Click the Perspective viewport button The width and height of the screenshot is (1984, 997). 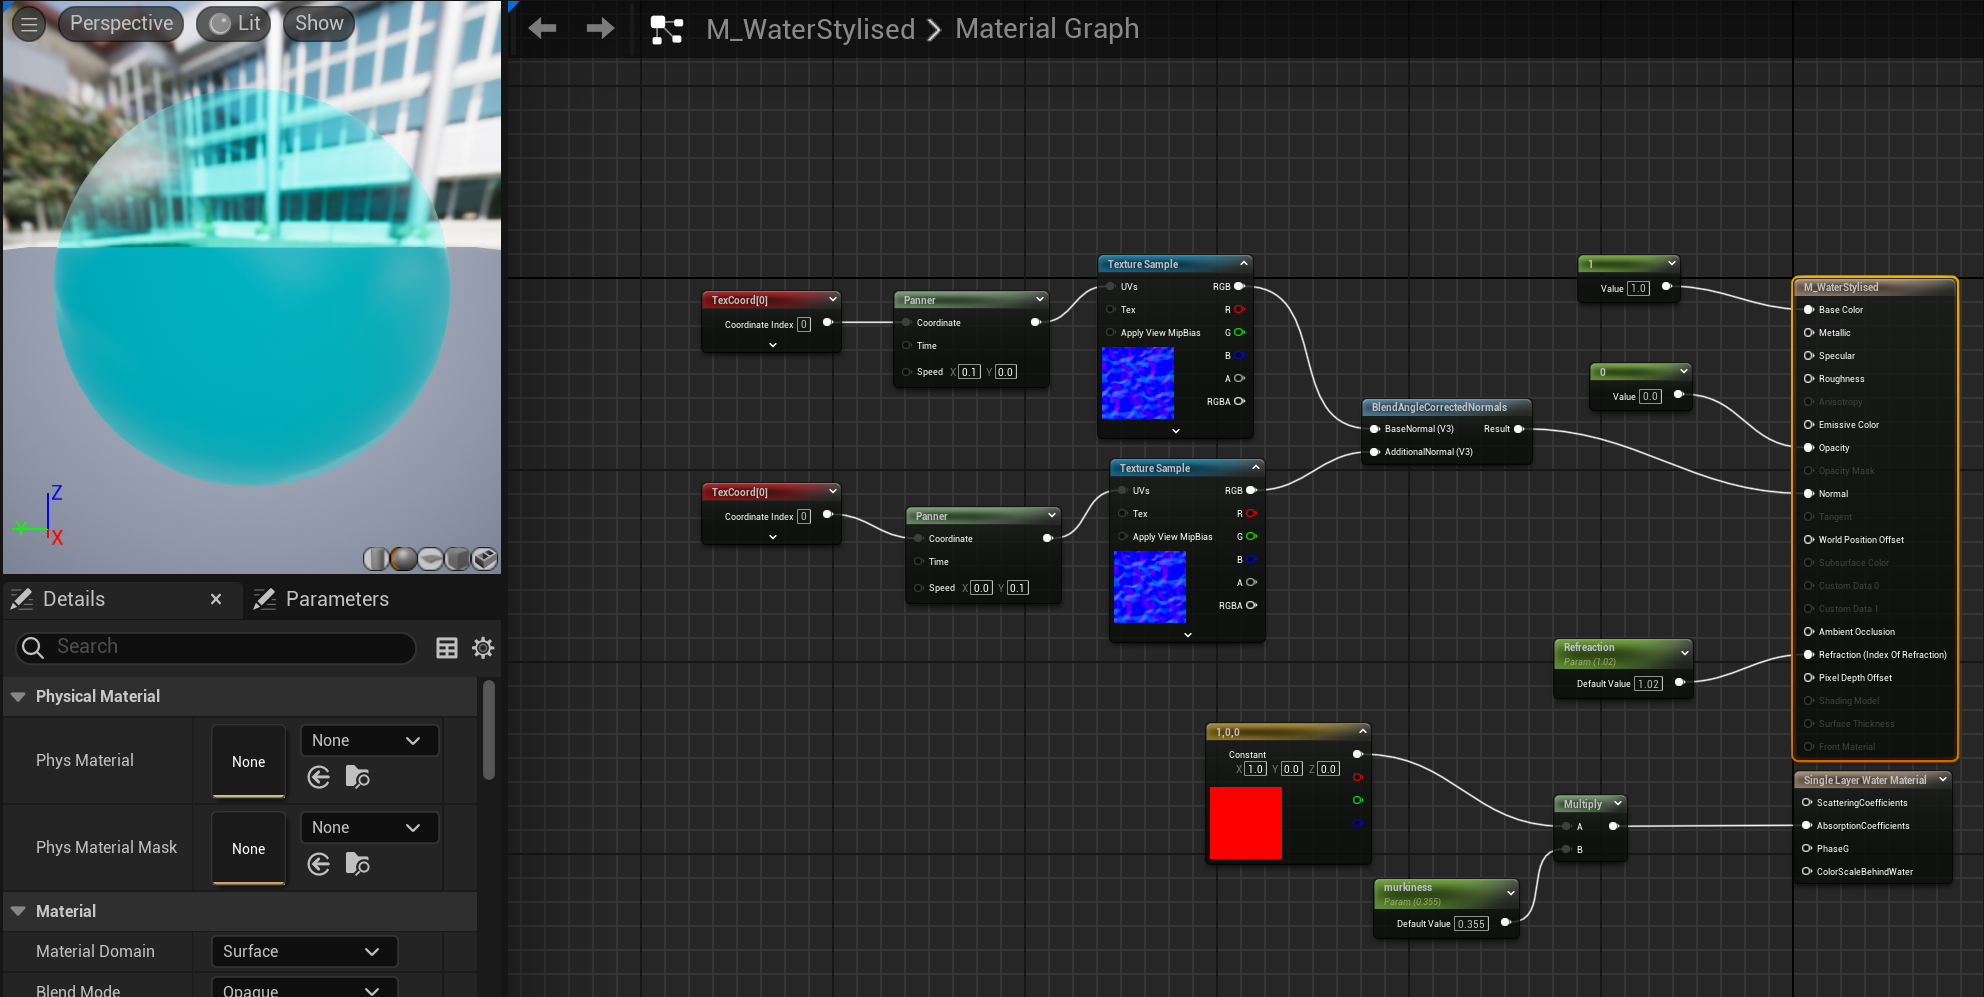121,24
